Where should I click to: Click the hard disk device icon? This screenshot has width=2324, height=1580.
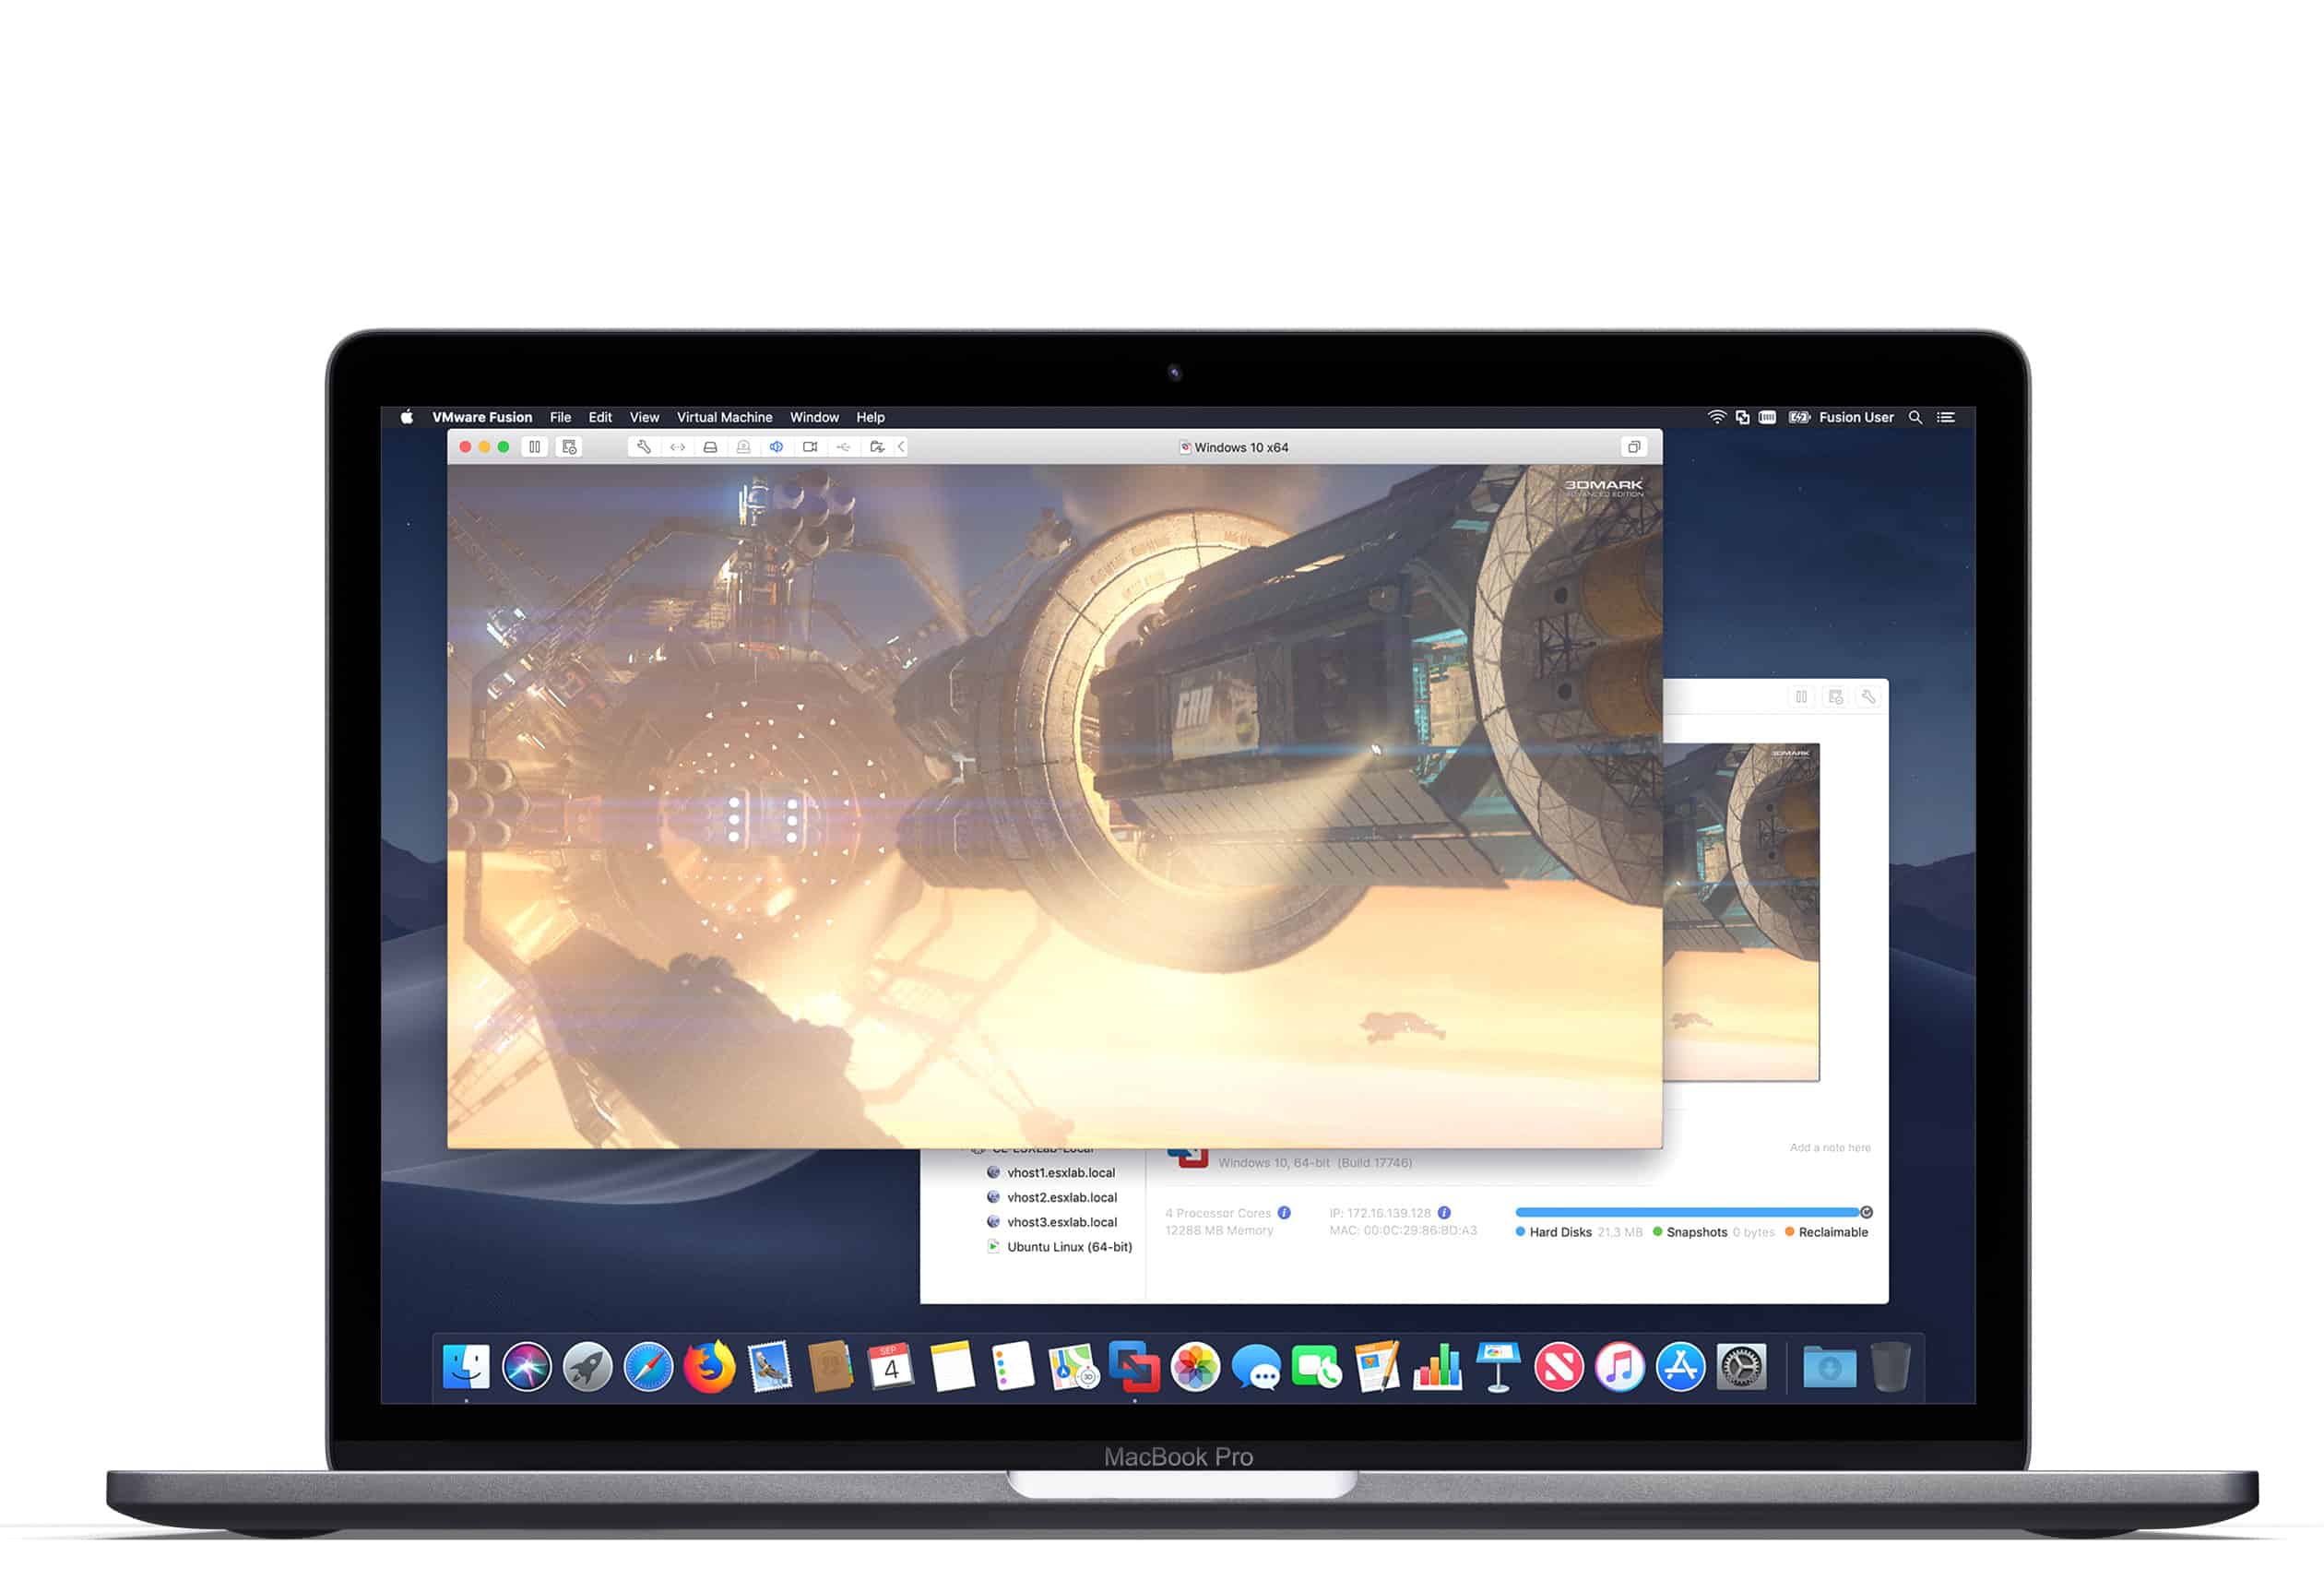710,447
